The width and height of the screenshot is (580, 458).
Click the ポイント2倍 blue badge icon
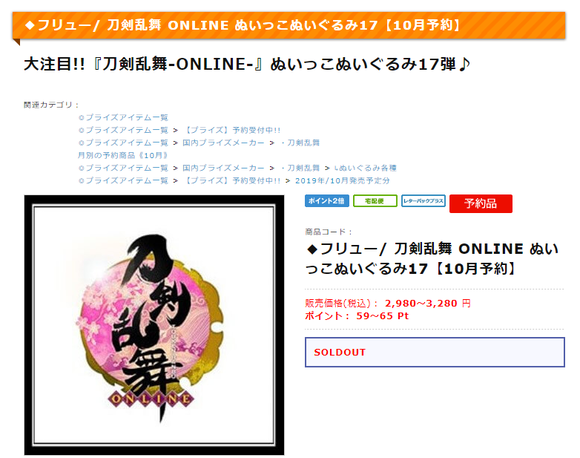(x=327, y=201)
